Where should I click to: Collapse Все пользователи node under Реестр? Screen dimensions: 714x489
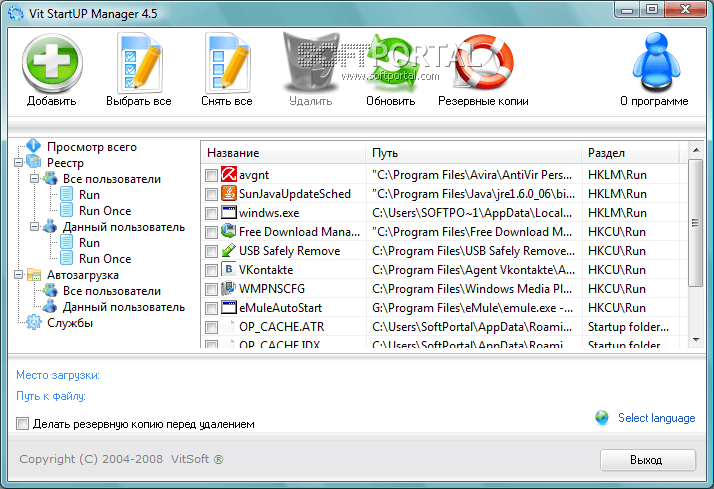point(34,178)
